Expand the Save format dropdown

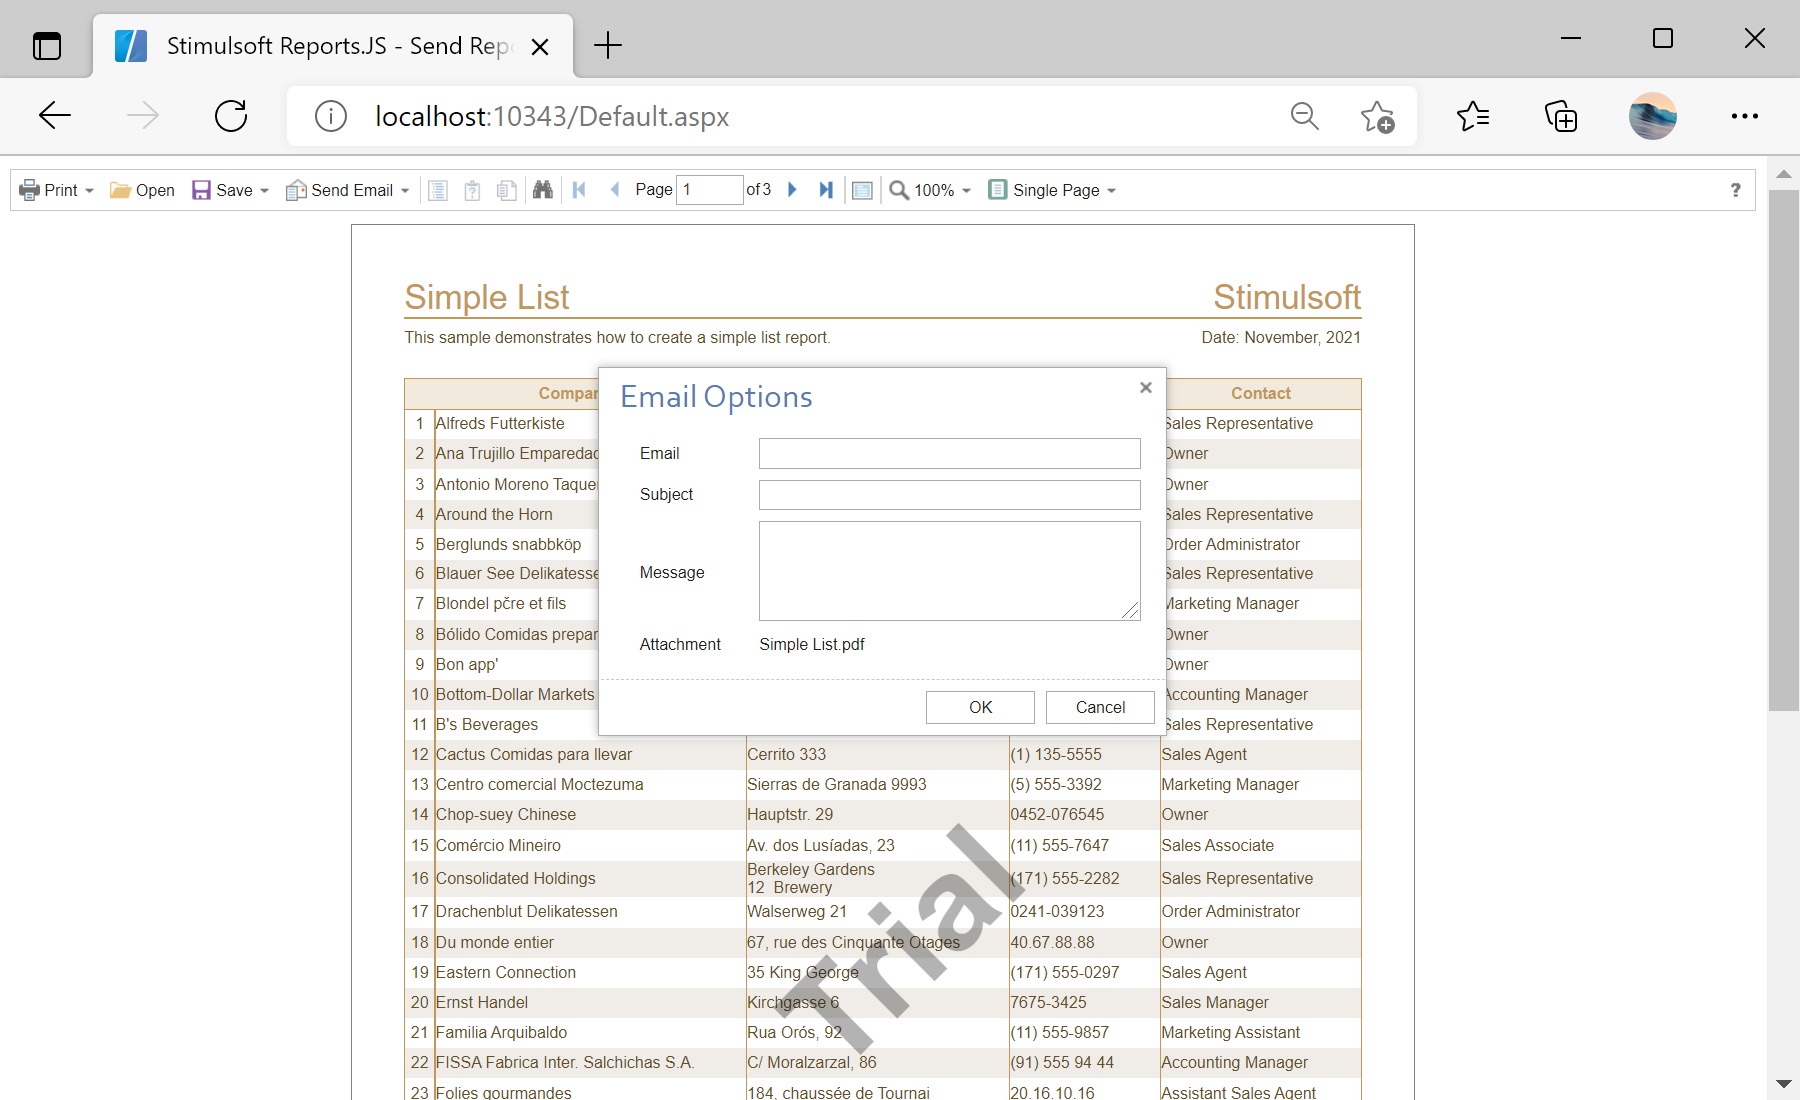click(264, 190)
